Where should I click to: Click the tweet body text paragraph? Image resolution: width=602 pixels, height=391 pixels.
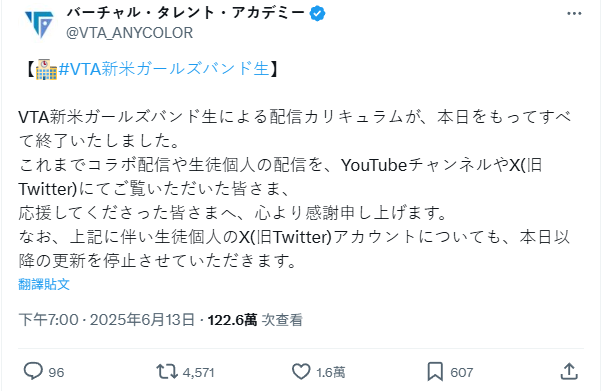point(295,189)
